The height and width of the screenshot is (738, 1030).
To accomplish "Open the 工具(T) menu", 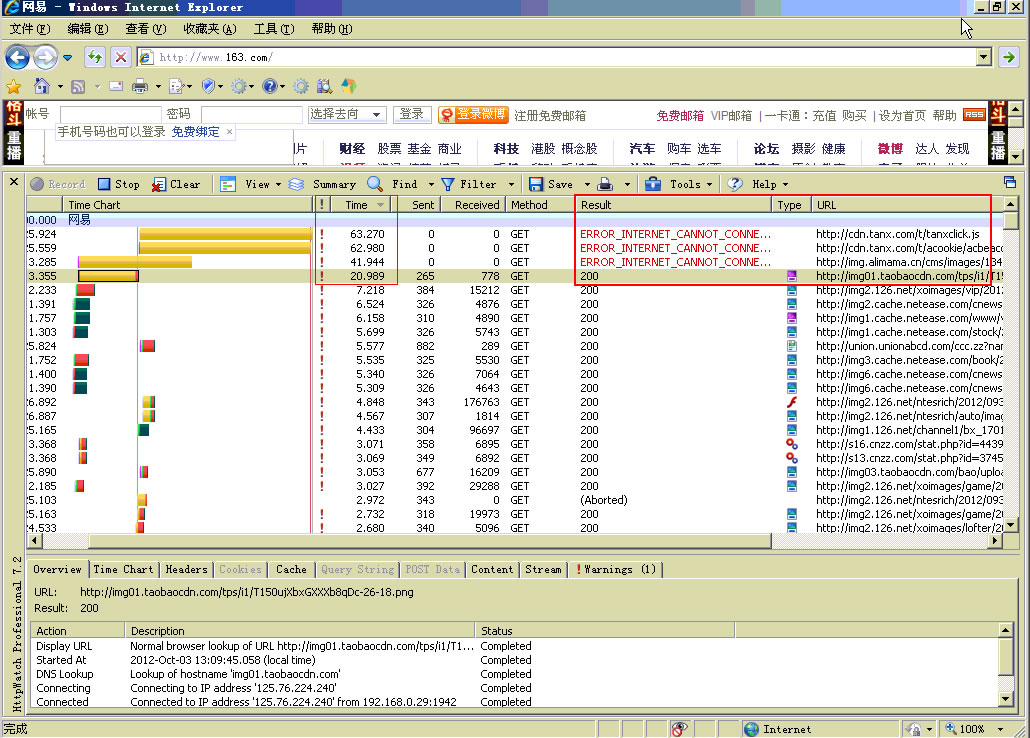I will click(x=273, y=29).
